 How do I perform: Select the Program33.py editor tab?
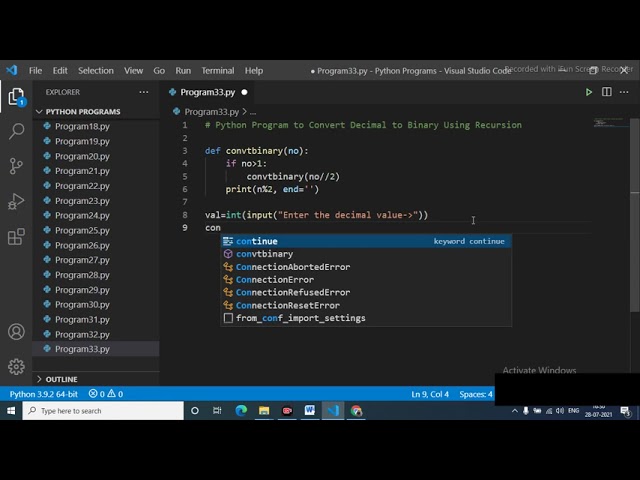click(208, 92)
